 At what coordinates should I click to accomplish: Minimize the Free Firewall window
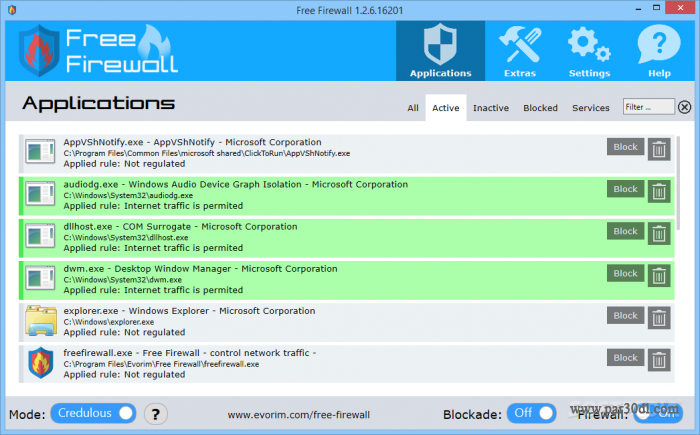(639, 8)
